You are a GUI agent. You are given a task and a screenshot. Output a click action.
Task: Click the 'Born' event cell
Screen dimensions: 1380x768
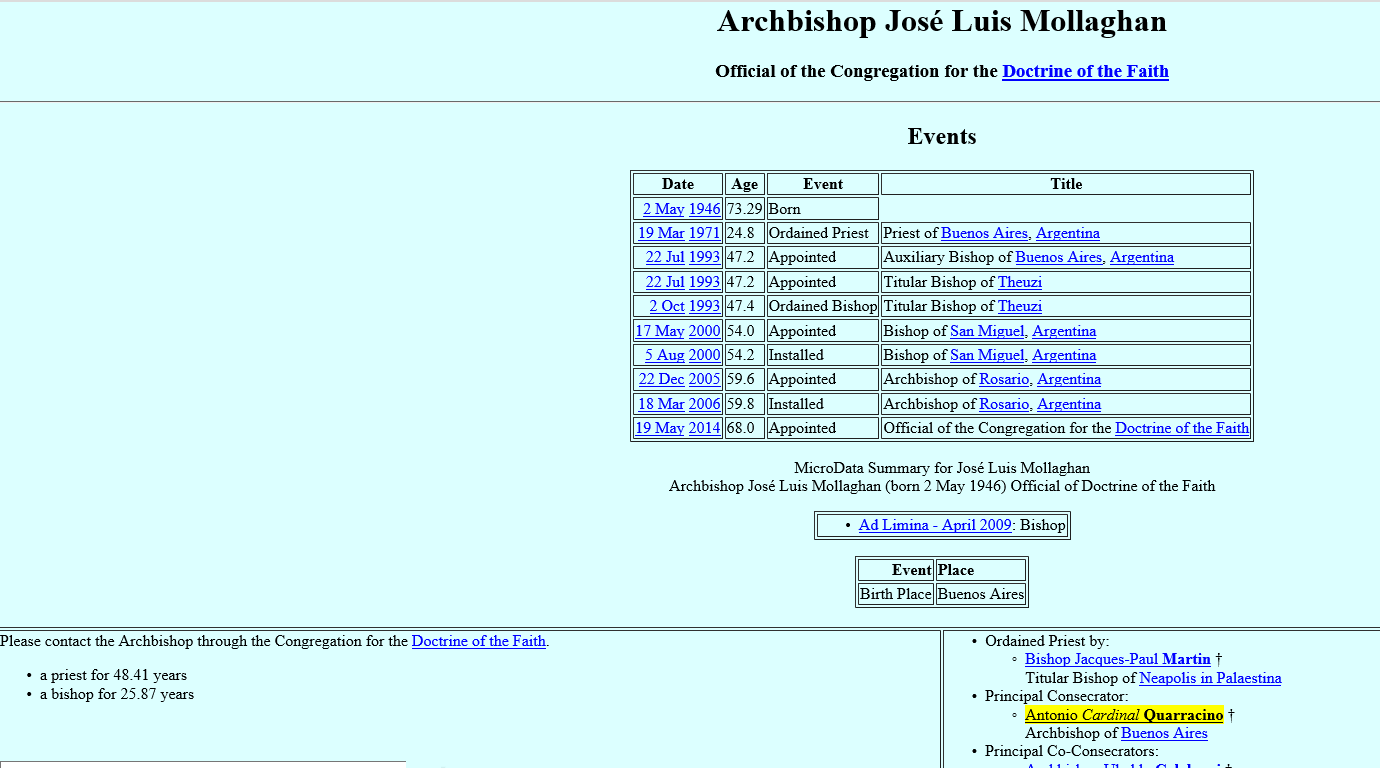(823, 209)
